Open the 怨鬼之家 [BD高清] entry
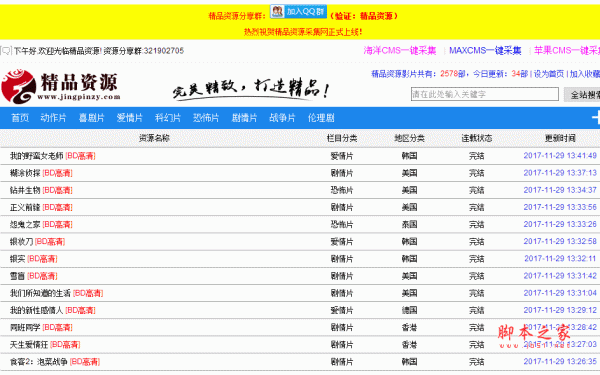The height and width of the screenshot is (375, 600). click(41, 225)
